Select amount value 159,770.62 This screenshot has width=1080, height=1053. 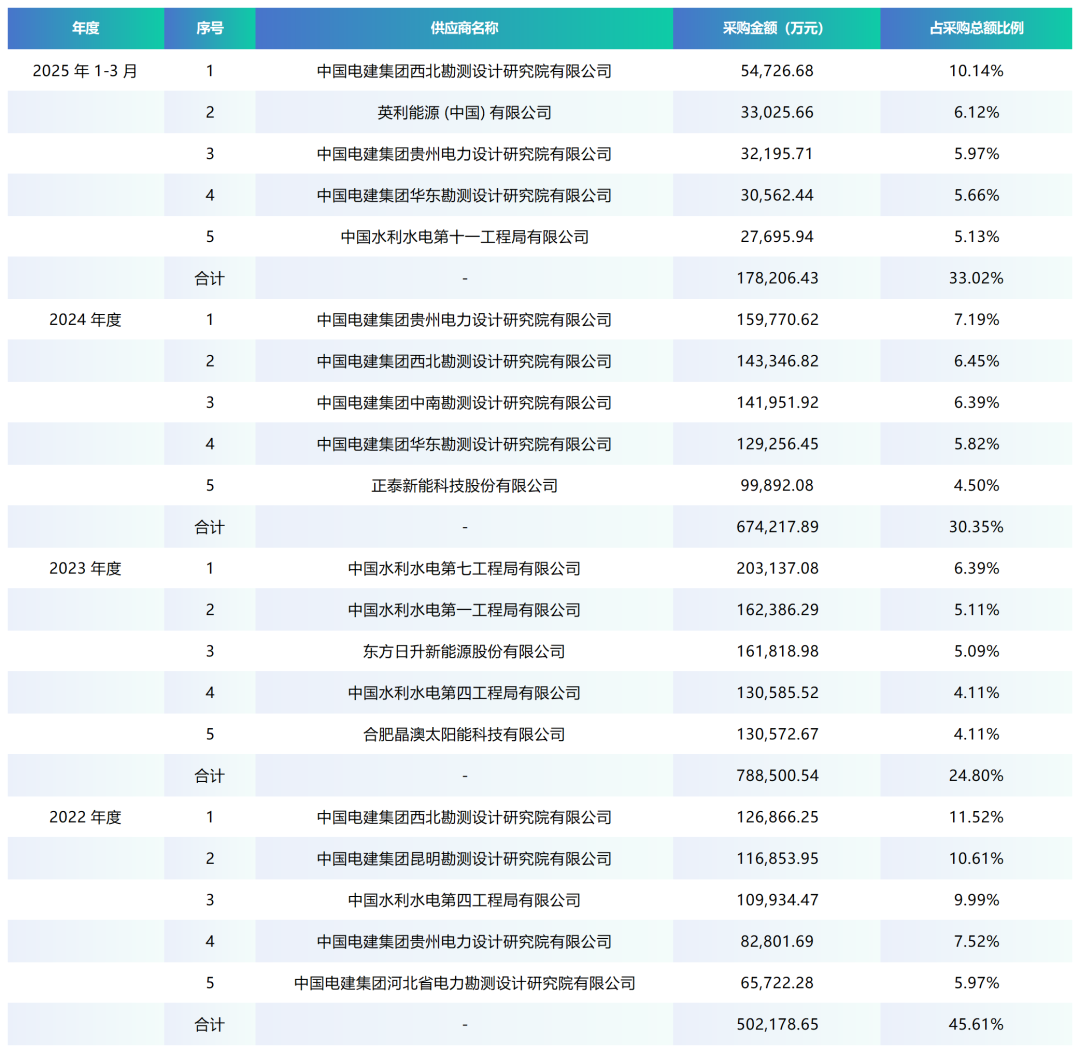click(777, 320)
